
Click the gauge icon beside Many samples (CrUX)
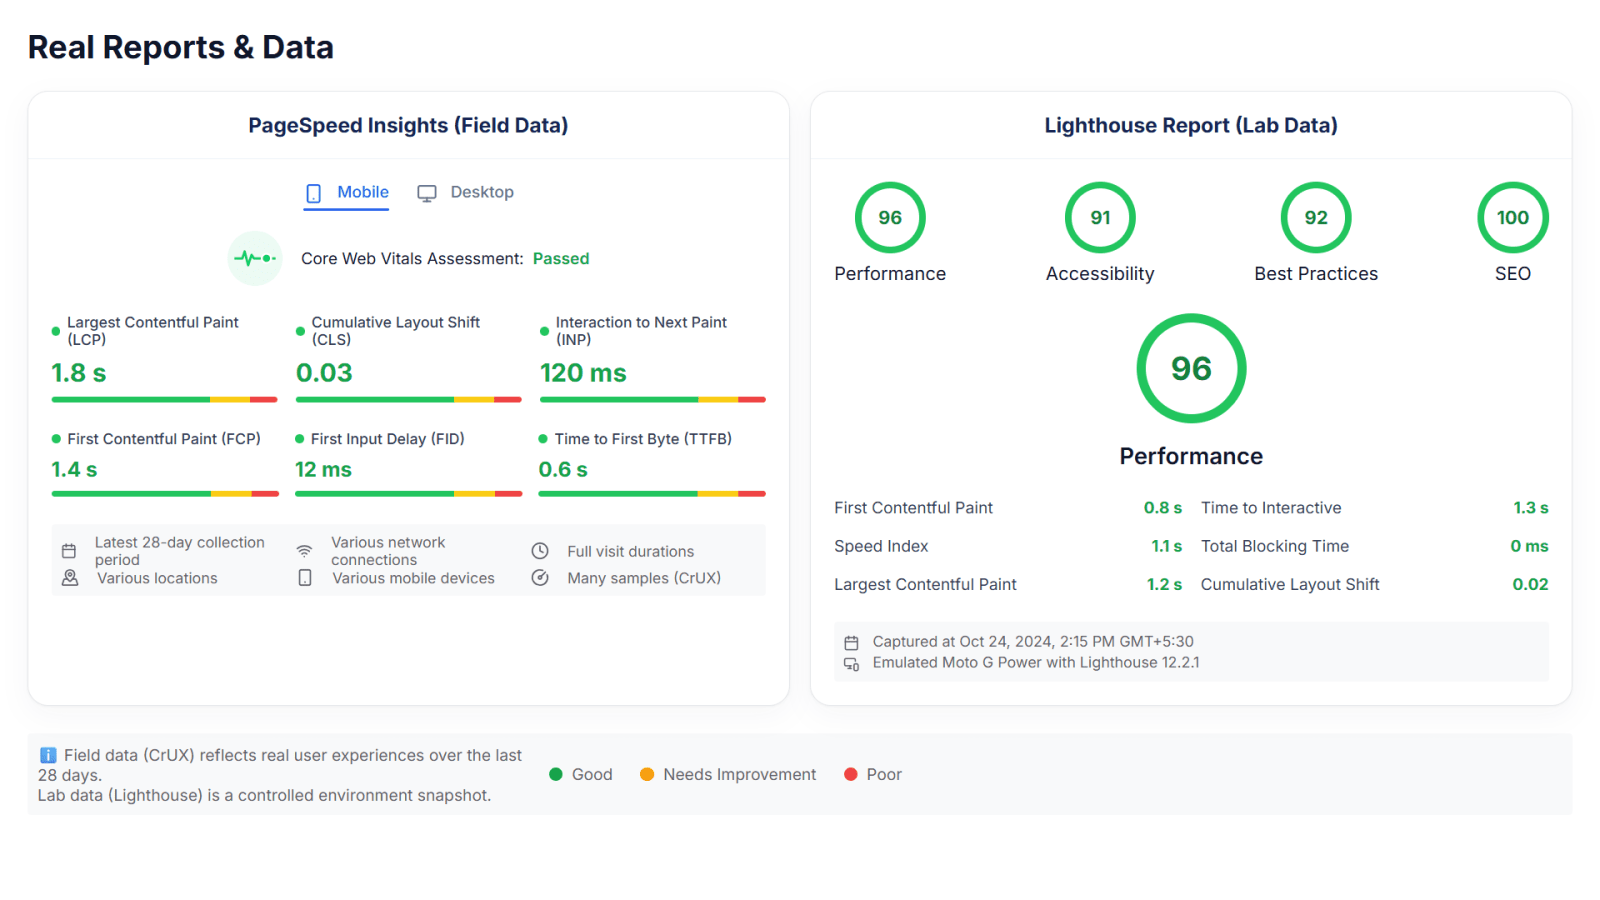(540, 578)
